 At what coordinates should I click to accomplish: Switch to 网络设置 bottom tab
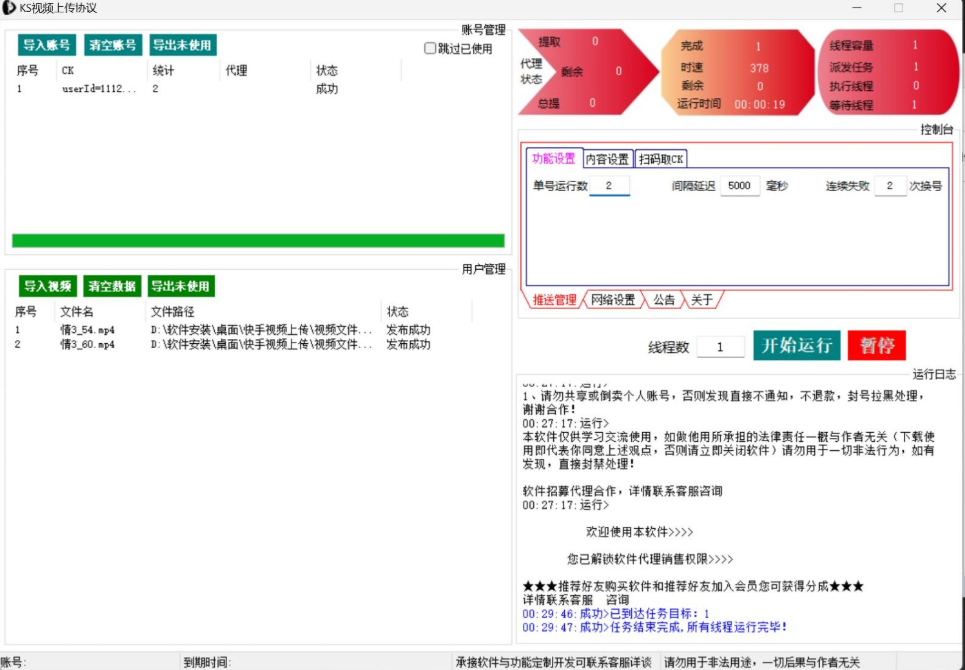click(x=612, y=300)
